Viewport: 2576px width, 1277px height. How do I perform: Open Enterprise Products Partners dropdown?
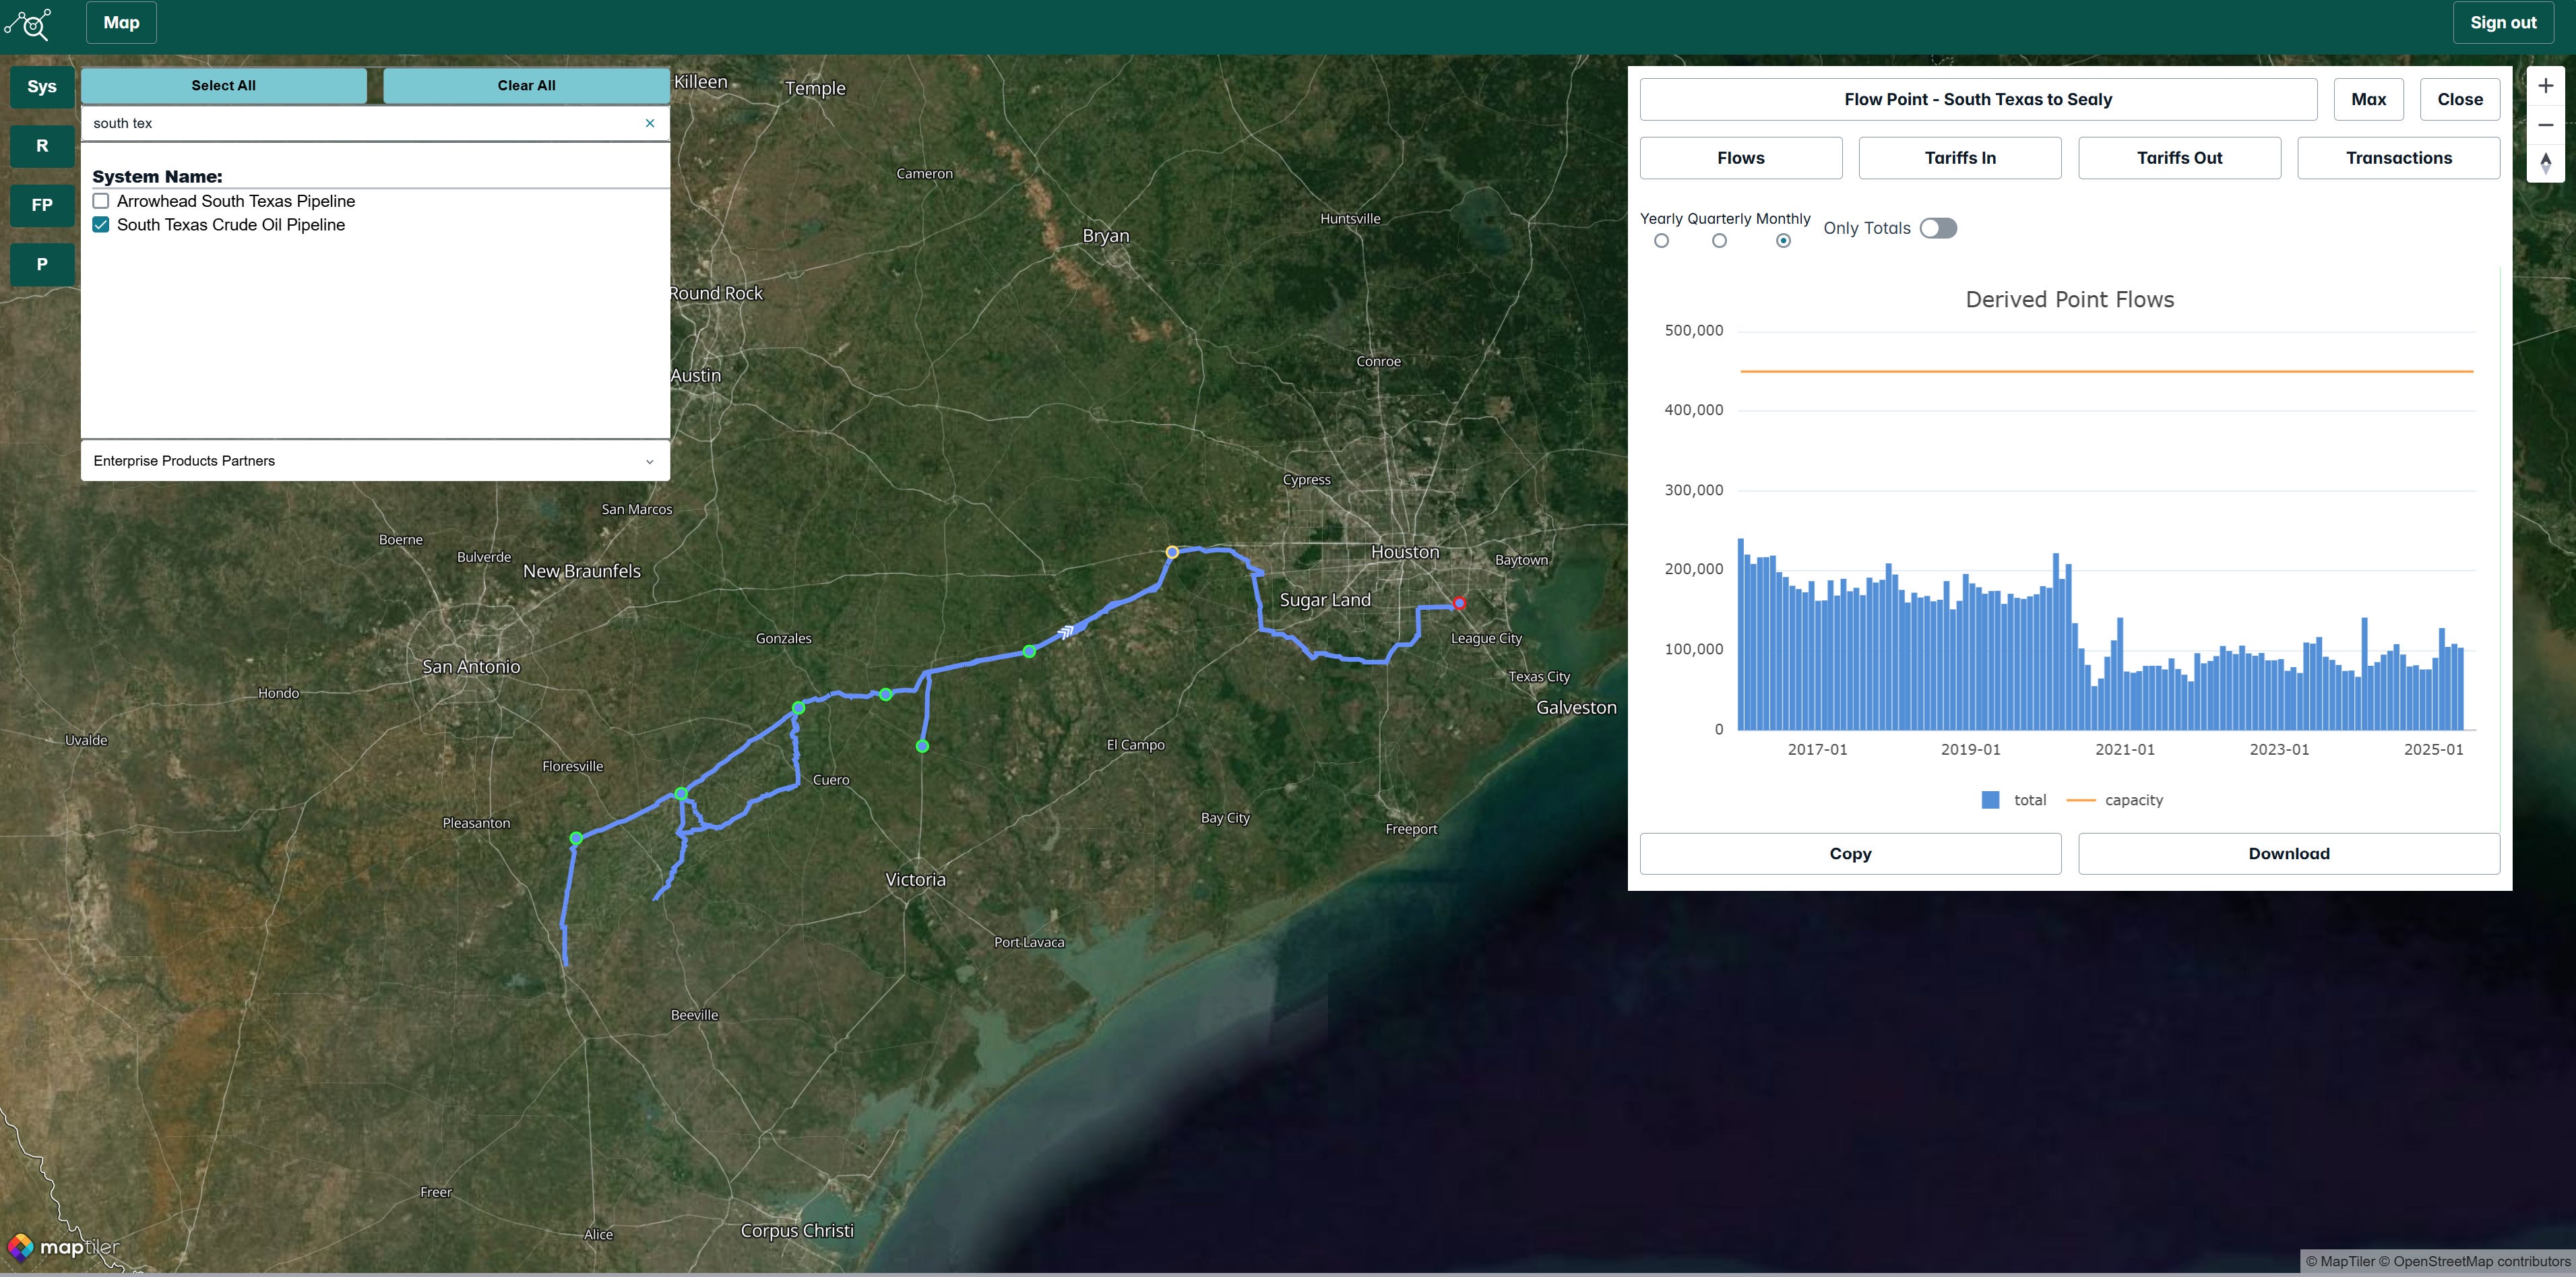(375, 461)
